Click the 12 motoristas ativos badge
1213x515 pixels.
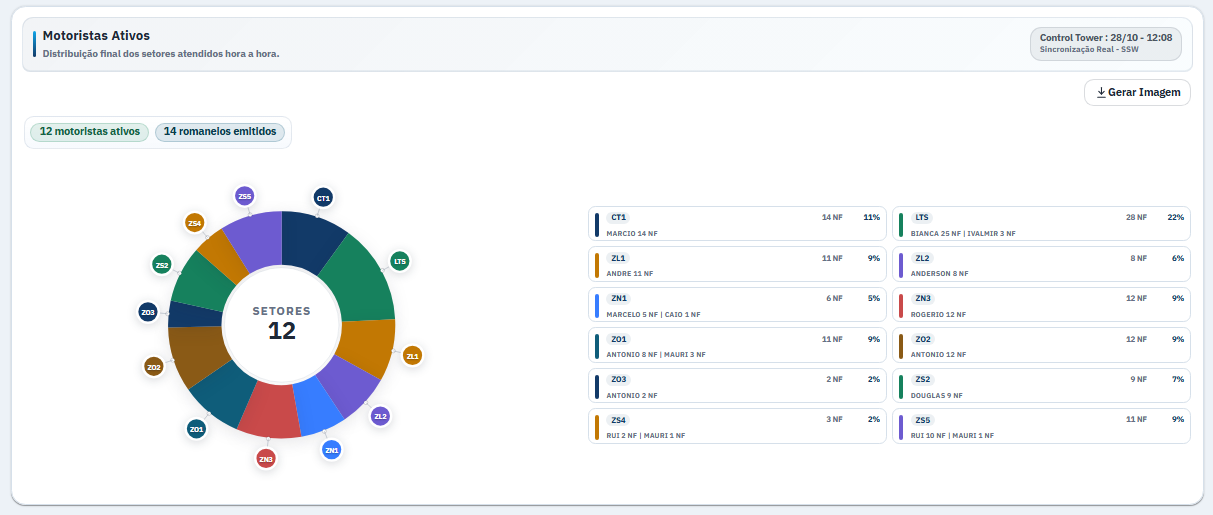coord(90,132)
